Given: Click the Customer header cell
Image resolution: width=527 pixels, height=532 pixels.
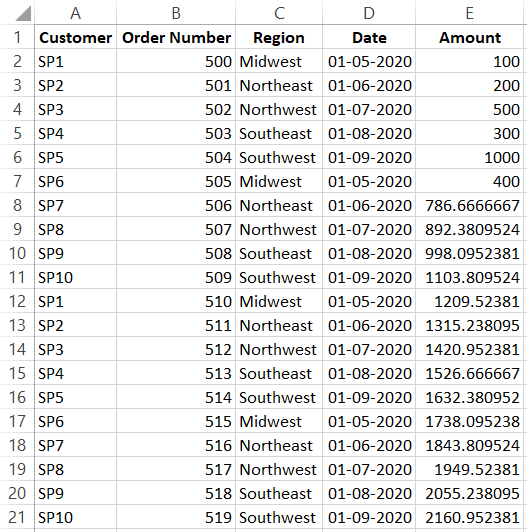Looking at the screenshot, I should [x=75, y=37].
